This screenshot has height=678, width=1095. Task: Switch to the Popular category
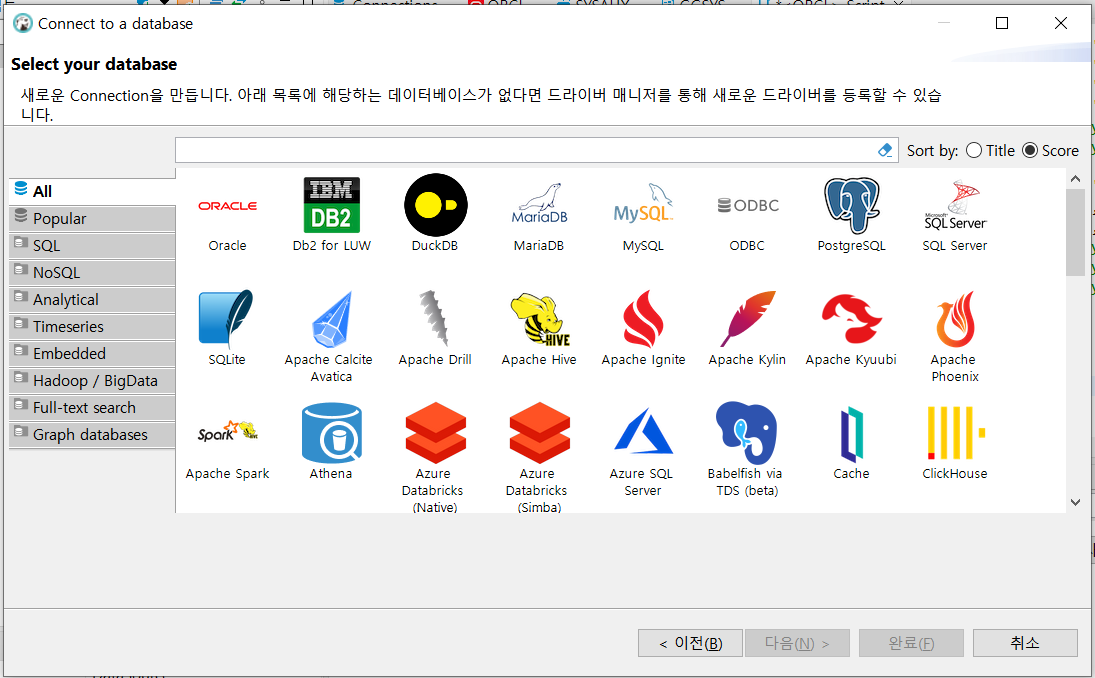(92, 219)
